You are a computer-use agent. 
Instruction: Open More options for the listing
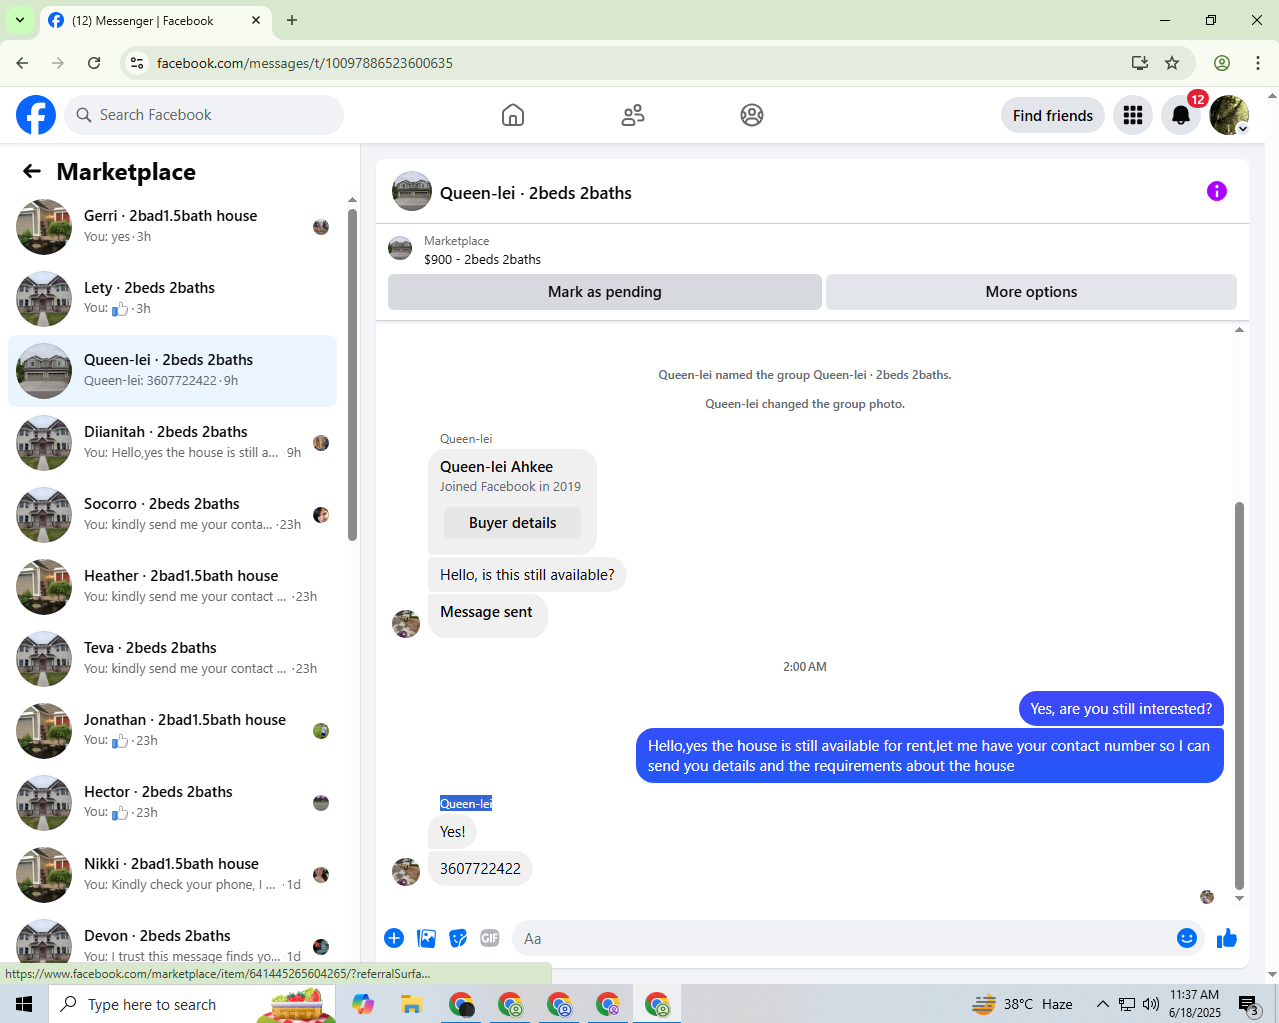pyautogui.click(x=1031, y=292)
